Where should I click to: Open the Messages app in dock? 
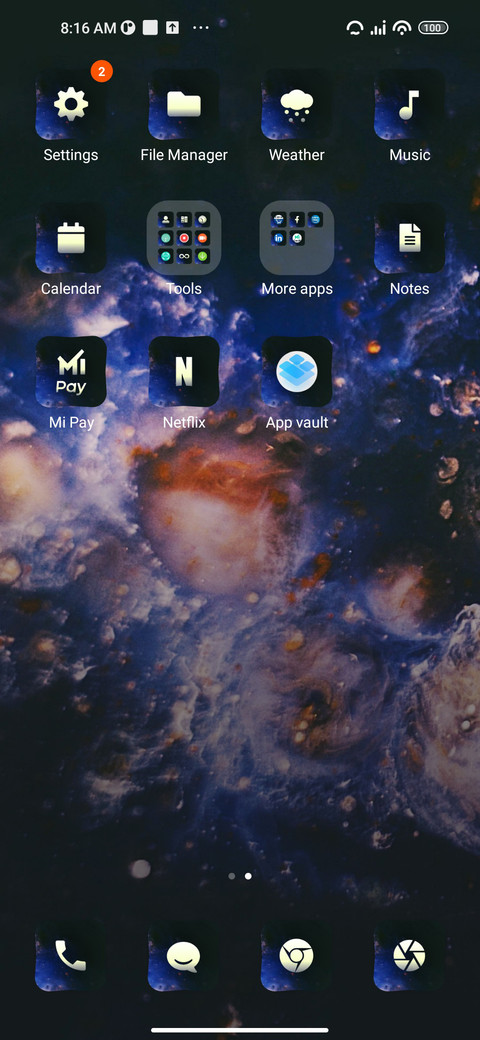tap(184, 956)
